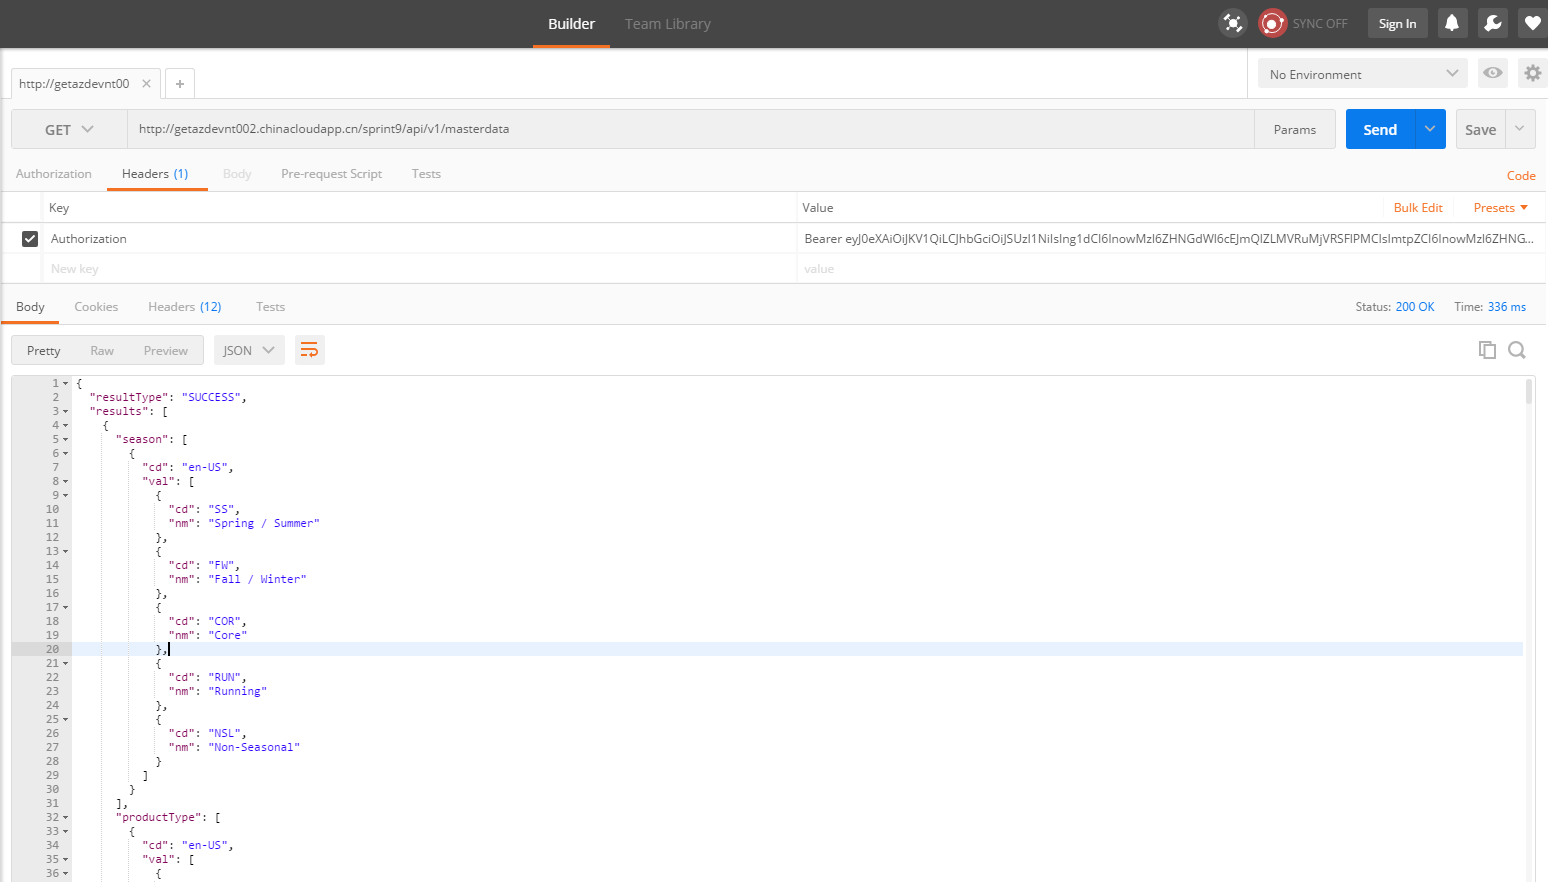Open the JSON format dropdown
The width and height of the screenshot is (1548, 882).
(x=249, y=350)
